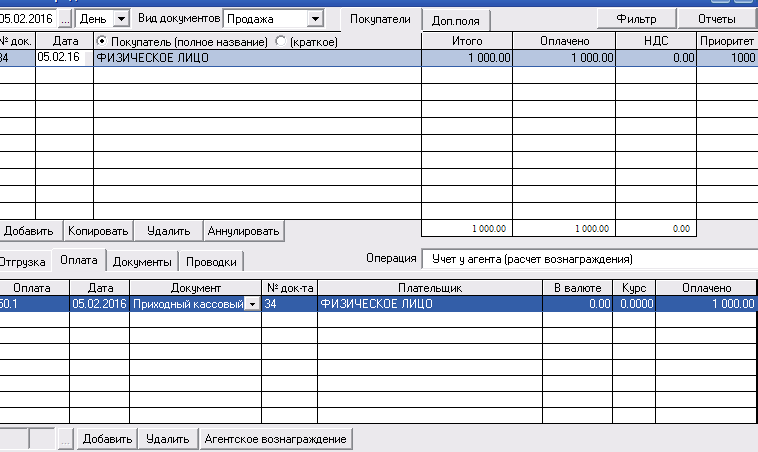Open Отчеты reports button
Image resolution: width=758 pixels, height=452 pixels.
(x=716, y=19)
